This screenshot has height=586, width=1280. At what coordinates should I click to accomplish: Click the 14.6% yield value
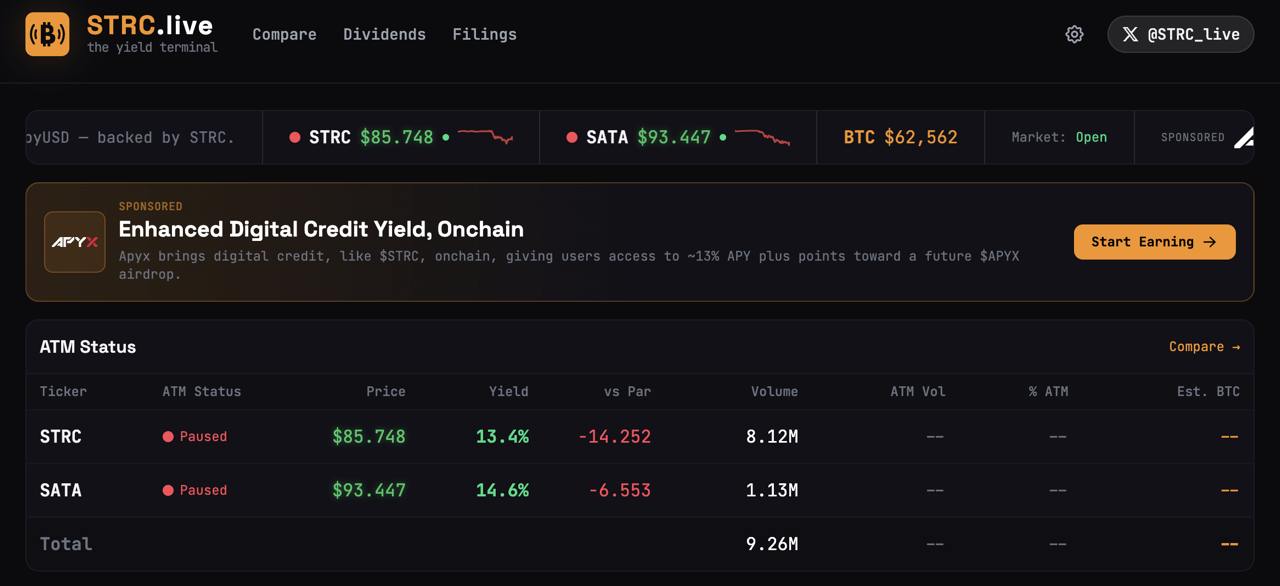click(x=502, y=490)
